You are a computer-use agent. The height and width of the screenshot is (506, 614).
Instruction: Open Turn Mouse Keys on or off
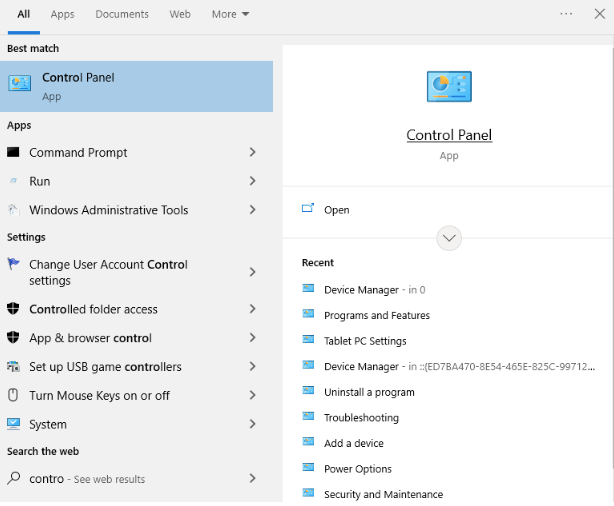coord(136,395)
